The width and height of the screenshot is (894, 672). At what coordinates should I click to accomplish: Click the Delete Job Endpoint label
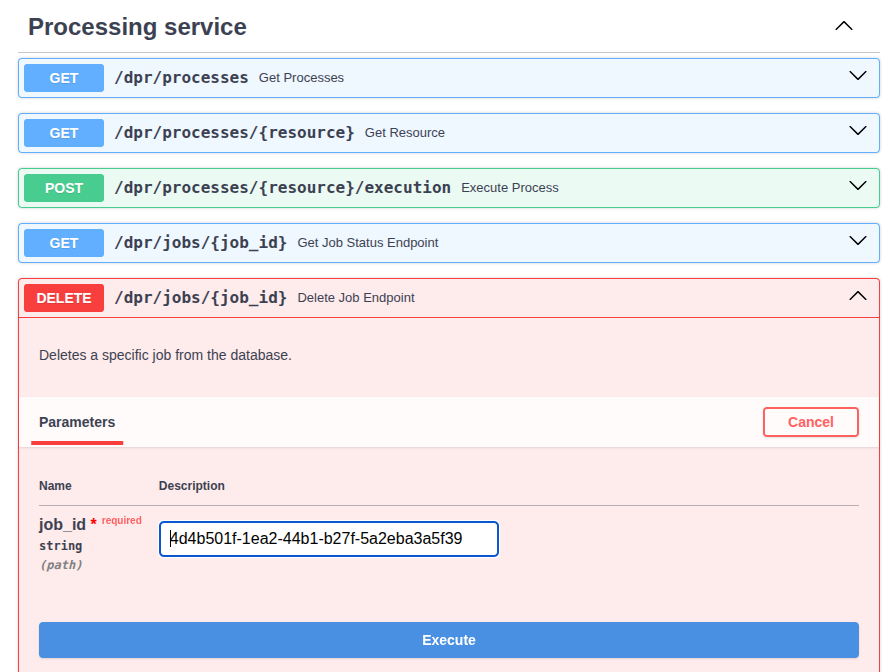point(355,297)
